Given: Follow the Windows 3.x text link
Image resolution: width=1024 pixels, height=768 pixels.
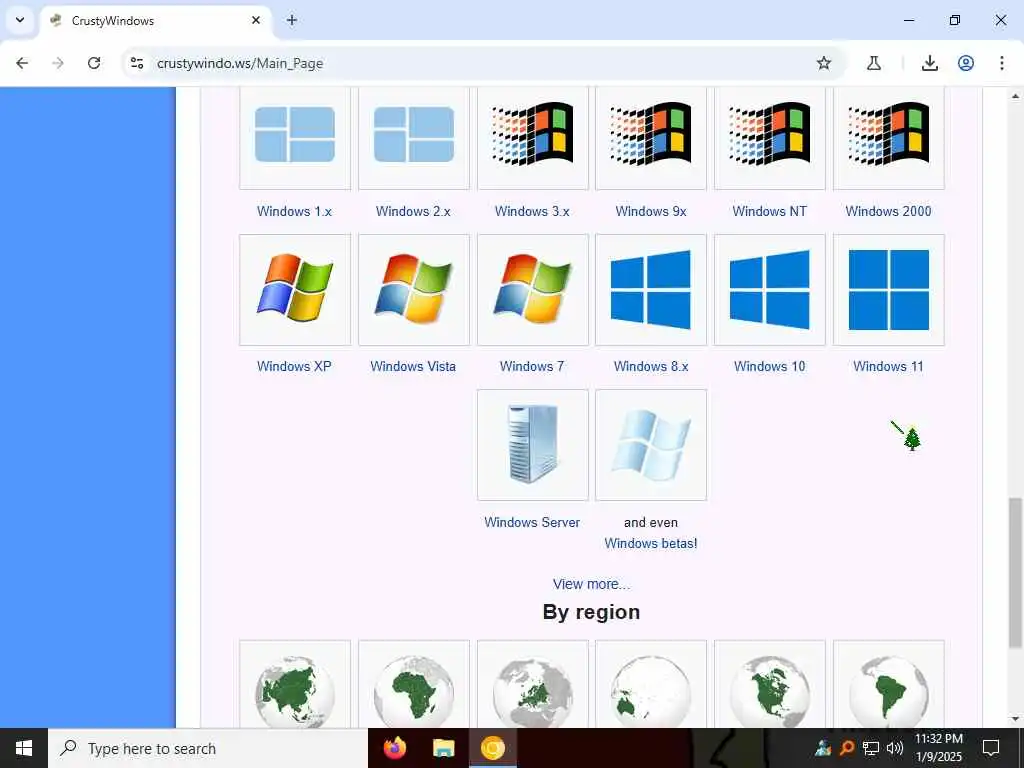Looking at the screenshot, I should pyautogui.click(x=532, y=211).
